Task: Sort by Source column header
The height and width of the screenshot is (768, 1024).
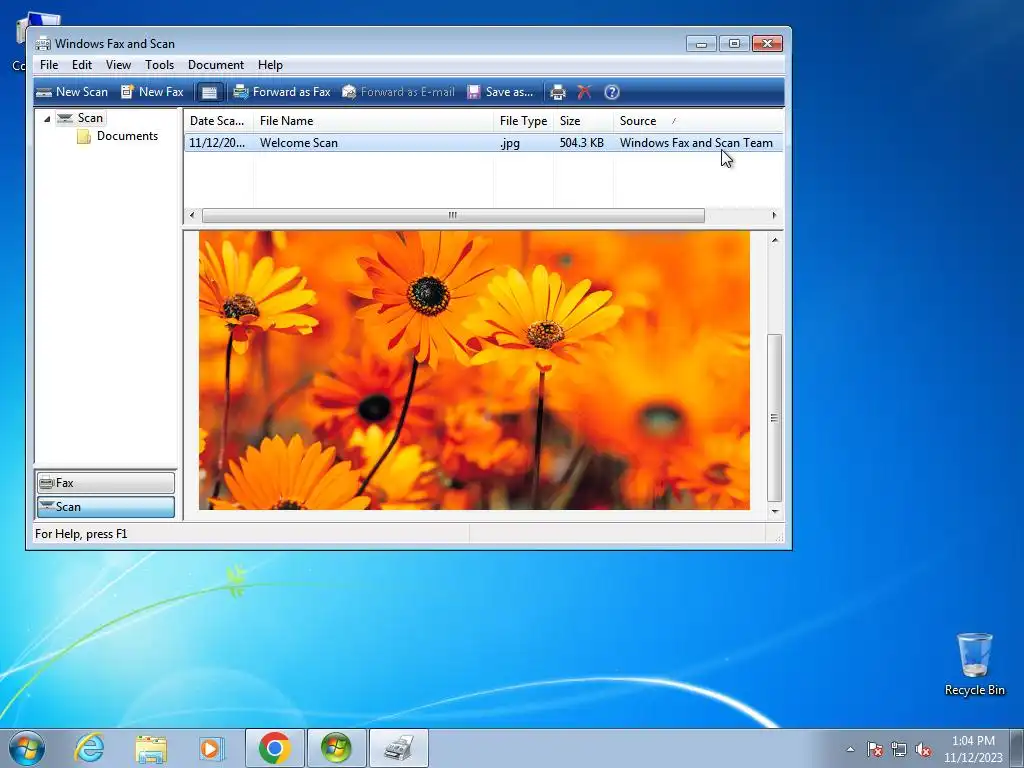Action: (x=697, y=121)
